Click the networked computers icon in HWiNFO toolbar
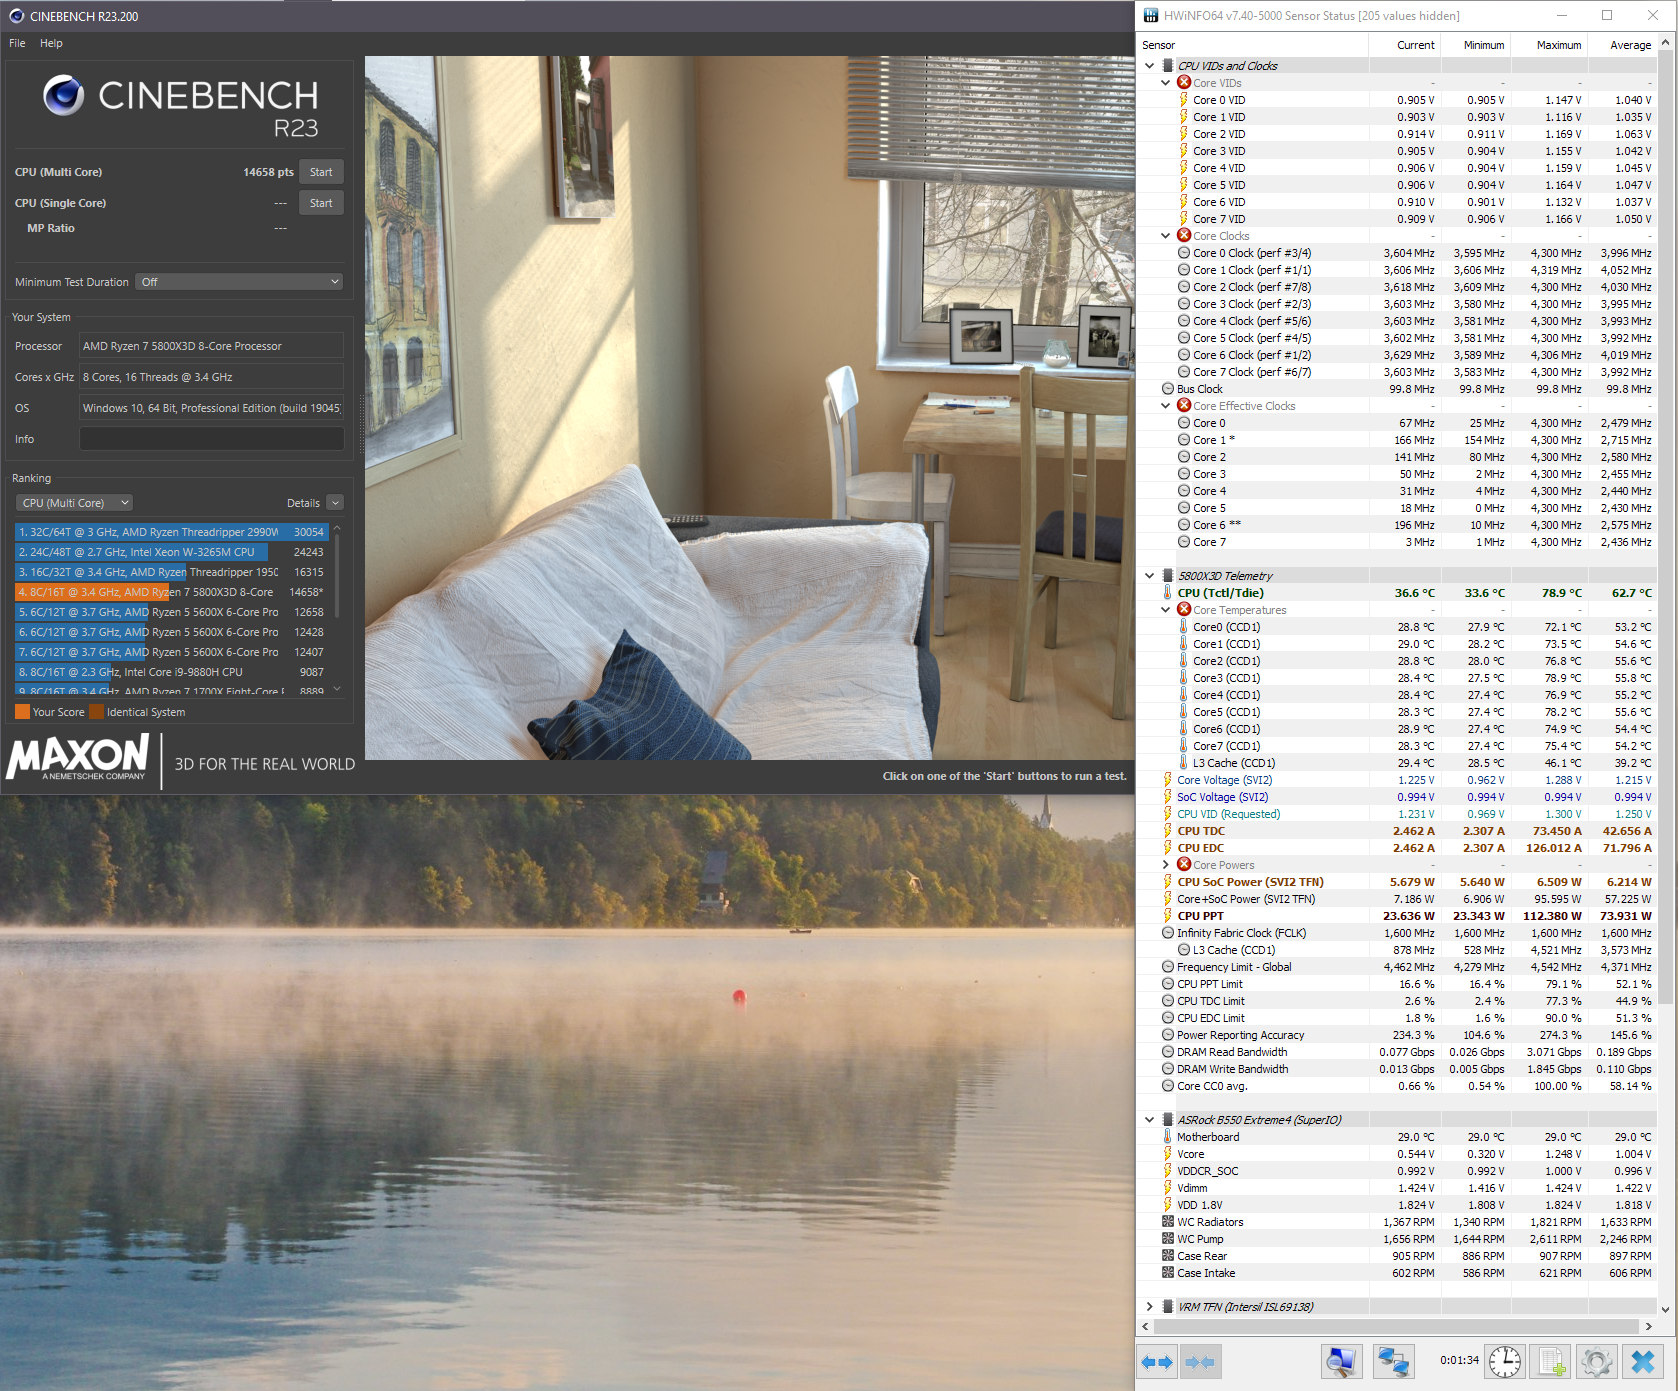 pos(1393,1361)
